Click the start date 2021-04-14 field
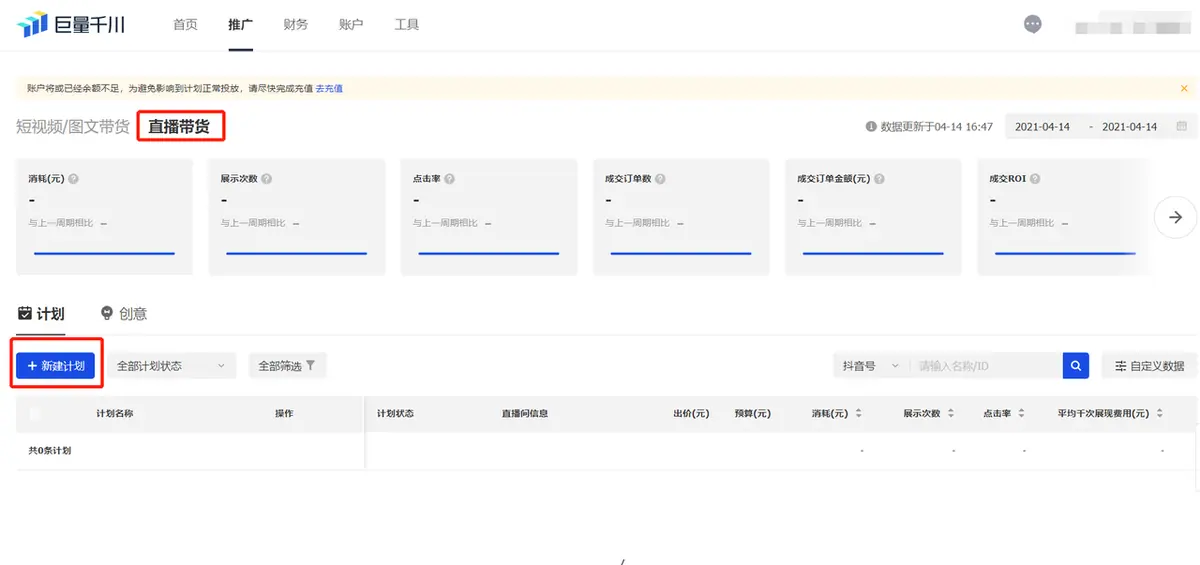 click(x=1042, y=127)
